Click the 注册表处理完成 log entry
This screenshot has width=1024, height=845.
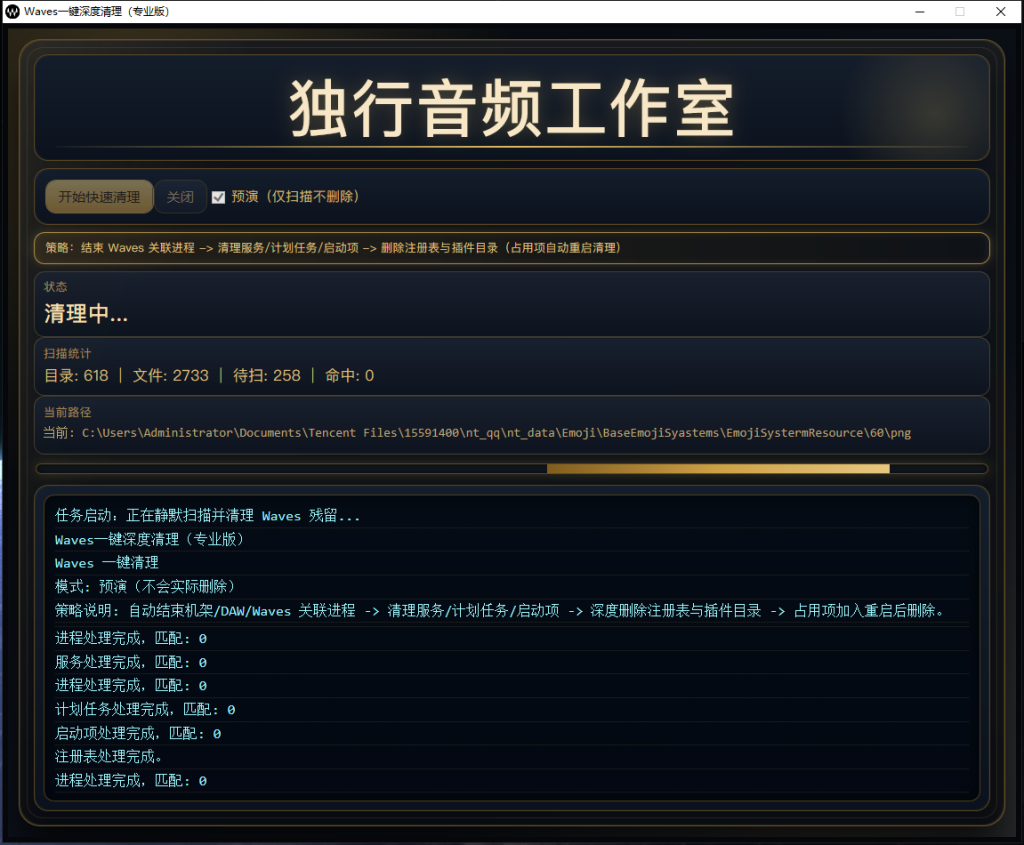112,756
